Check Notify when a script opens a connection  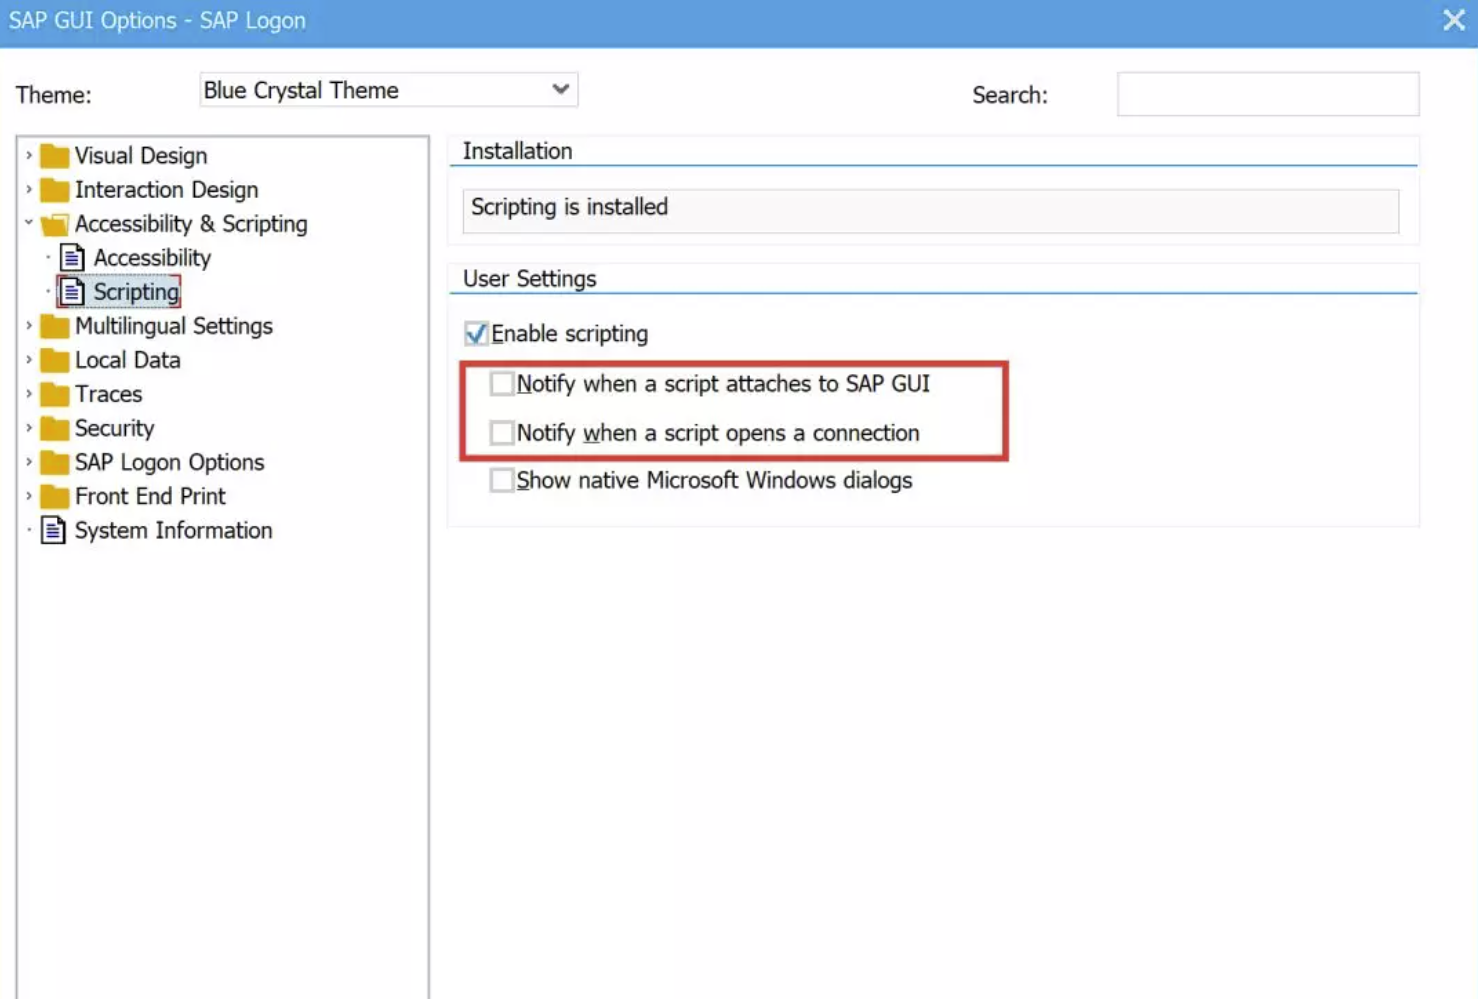click(x=502, y=433)
